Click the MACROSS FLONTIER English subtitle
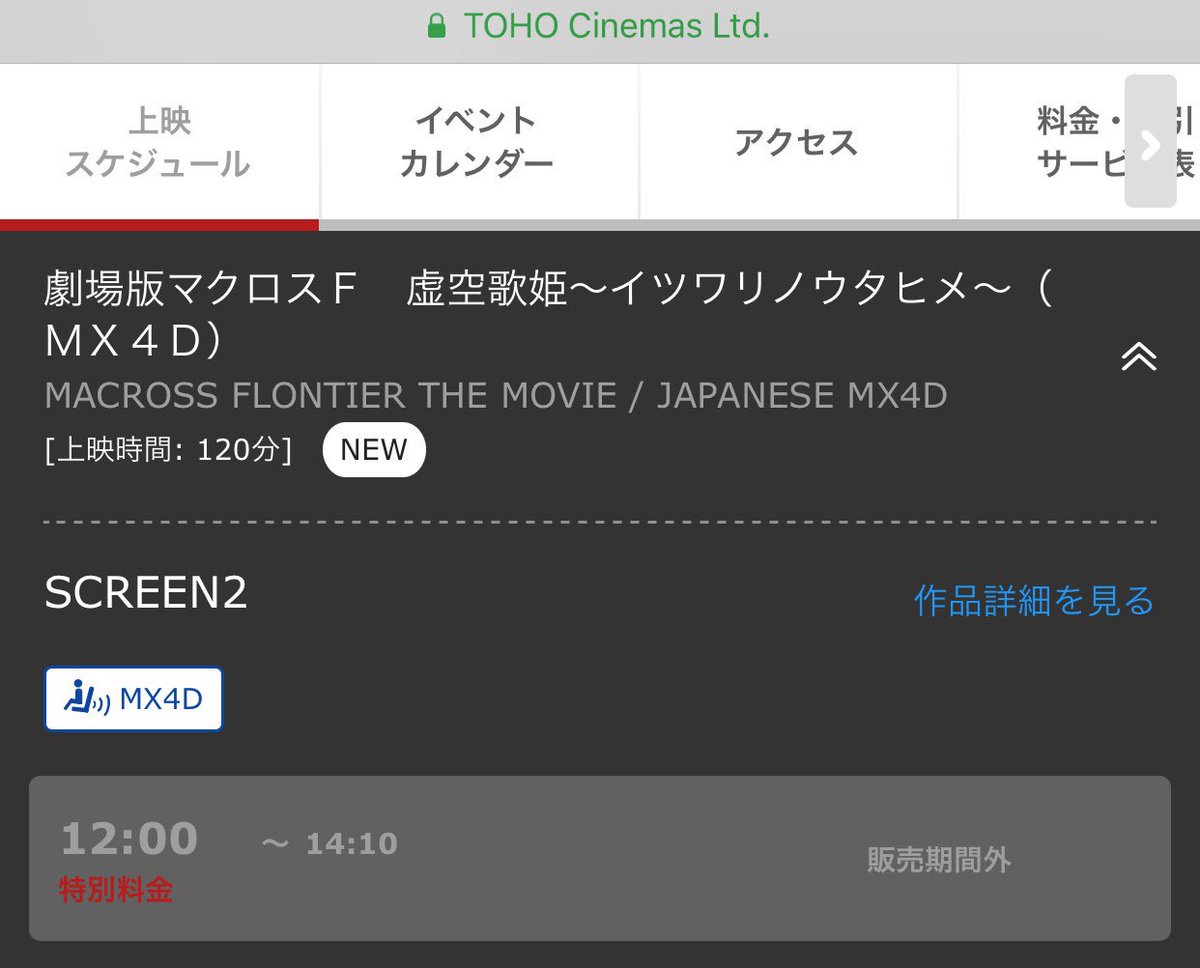The height and width of the screenshot is (968, 1200). (496, 396)
